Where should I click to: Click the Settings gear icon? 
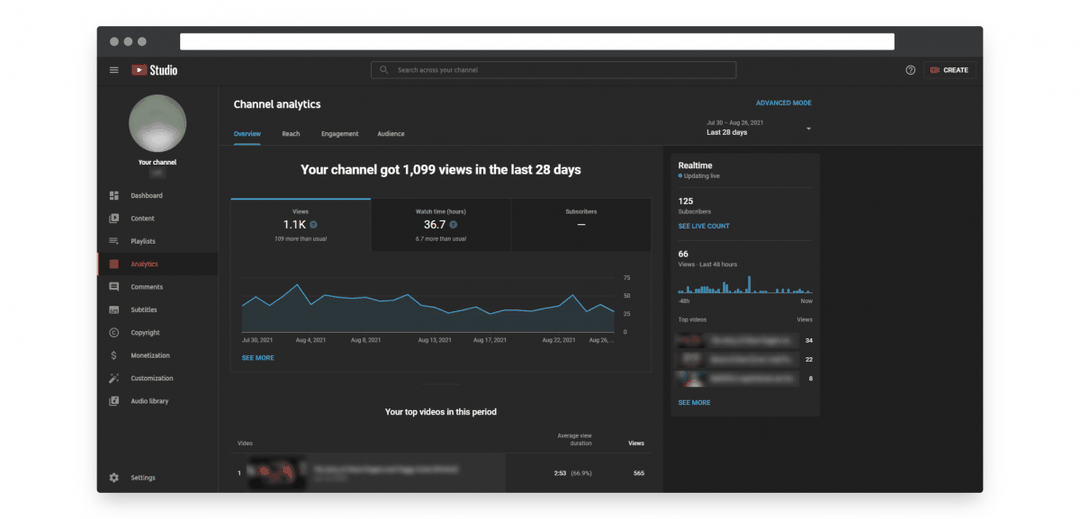pos(114,478)
